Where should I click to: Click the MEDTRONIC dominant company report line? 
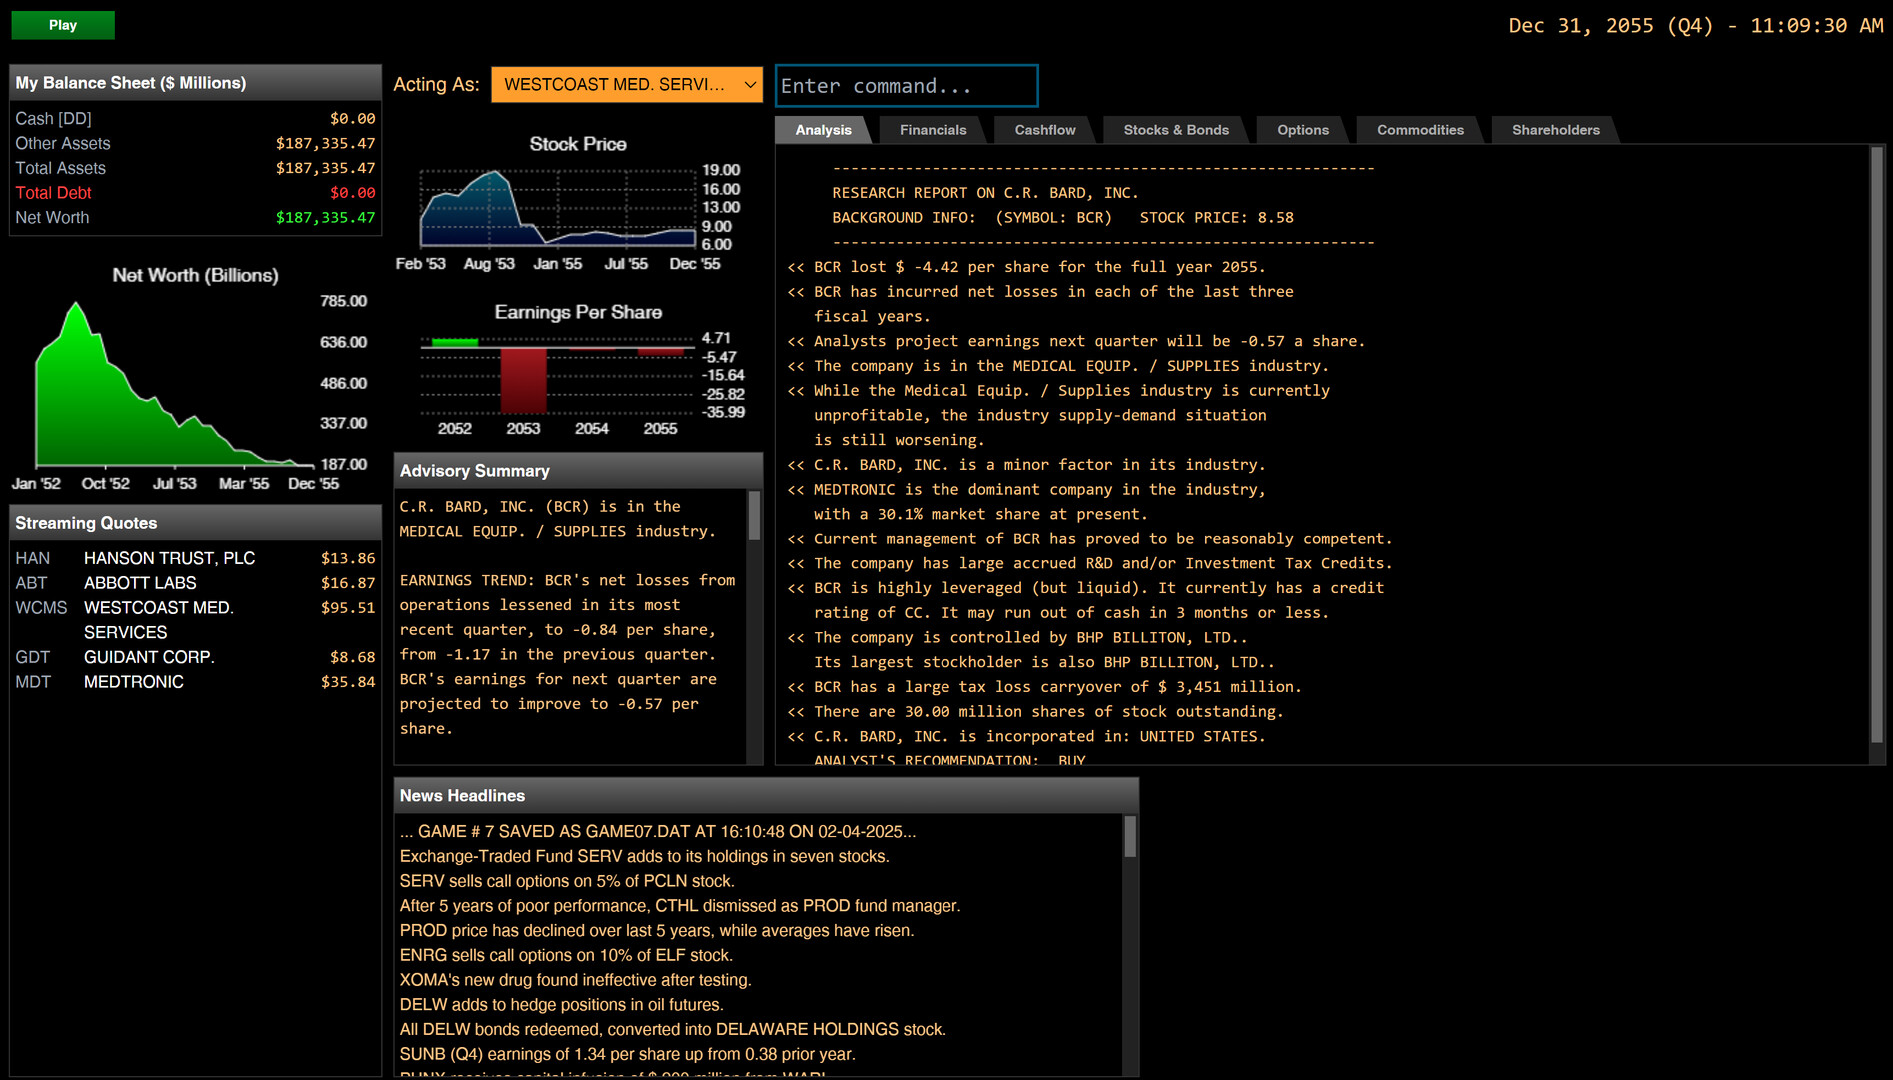point(1026,502)
